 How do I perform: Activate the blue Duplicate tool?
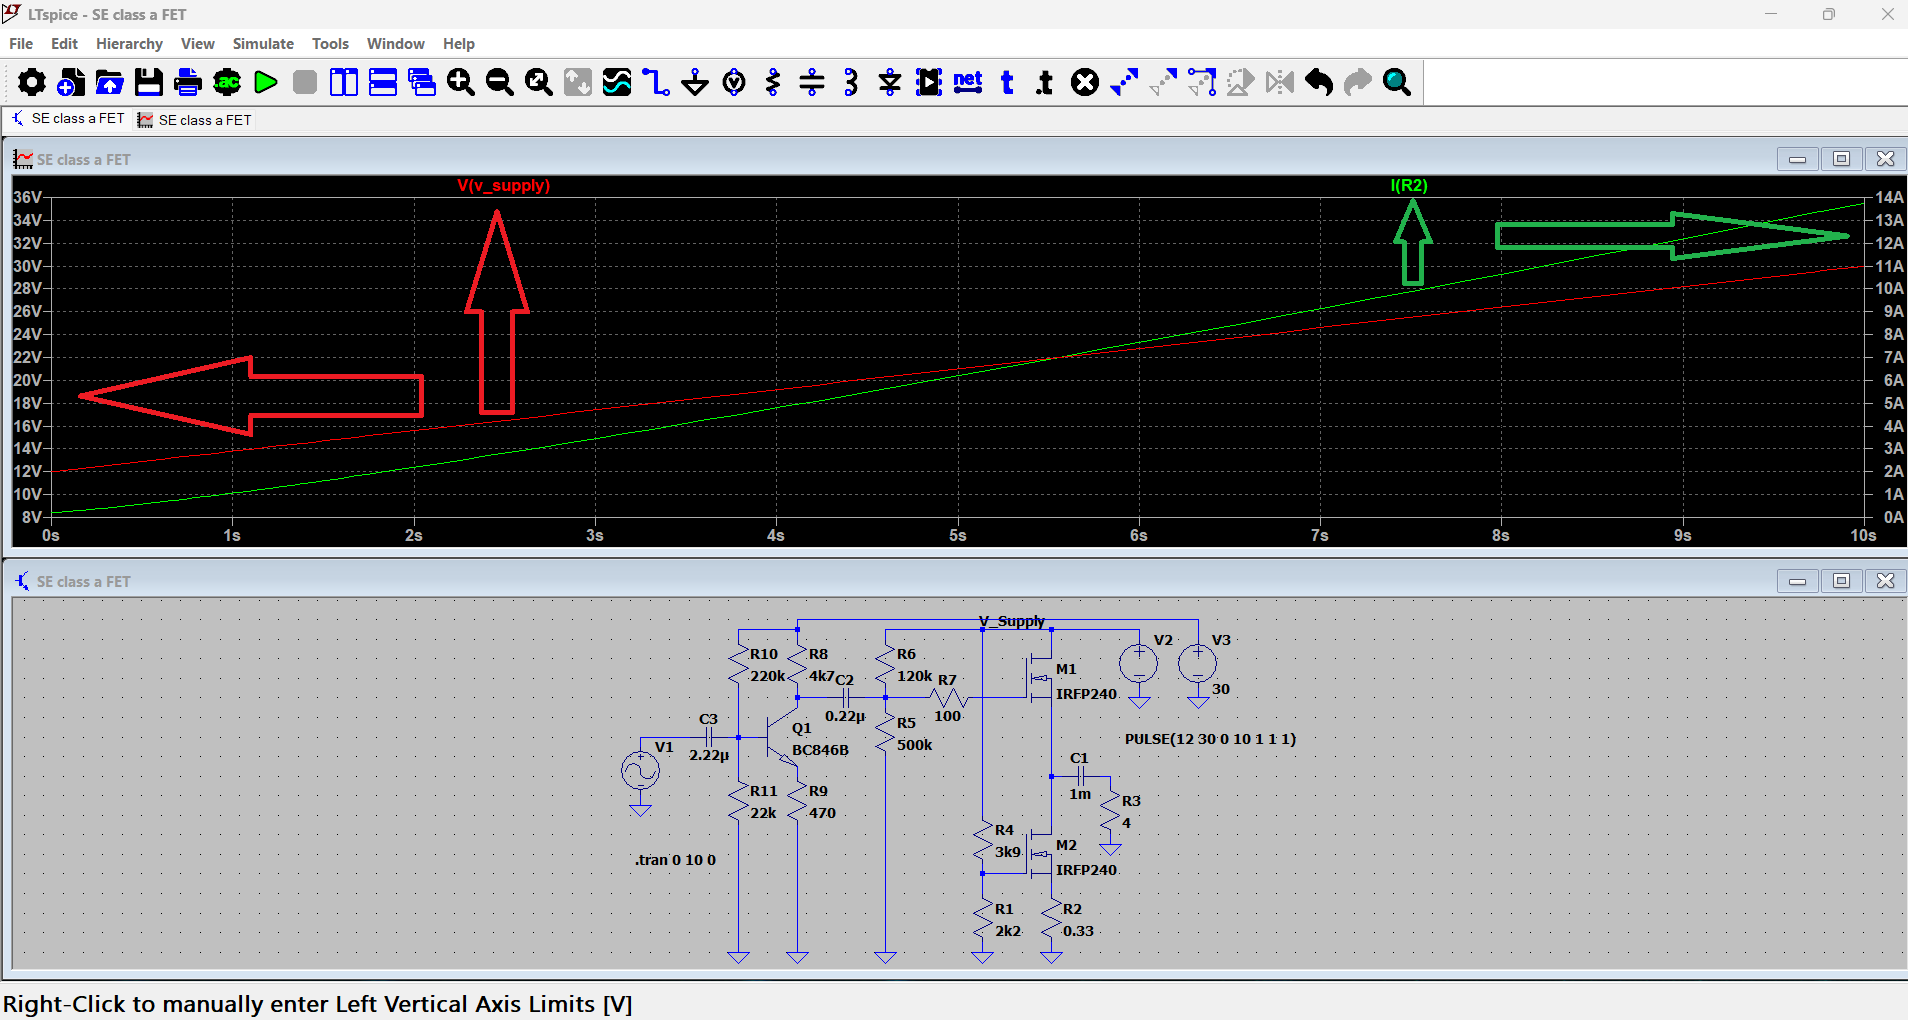coord(1124,82)
